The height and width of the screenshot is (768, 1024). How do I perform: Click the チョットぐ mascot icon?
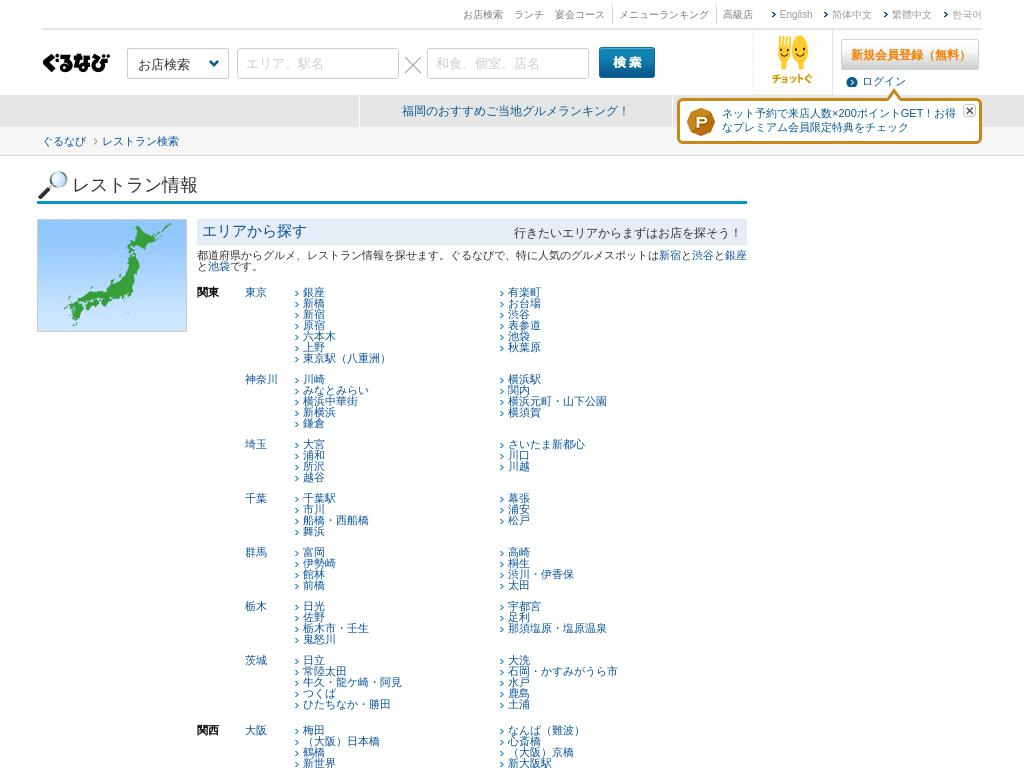click(791, 55)
